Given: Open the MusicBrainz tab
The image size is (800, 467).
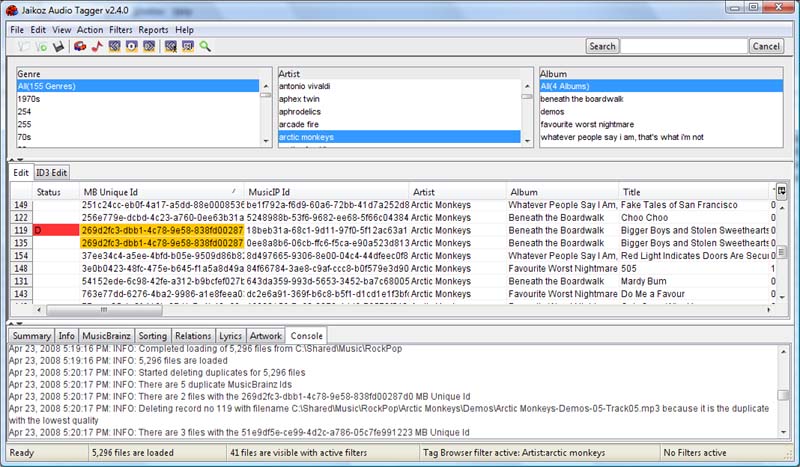Looking at the screenshot, I should (106, 336).
